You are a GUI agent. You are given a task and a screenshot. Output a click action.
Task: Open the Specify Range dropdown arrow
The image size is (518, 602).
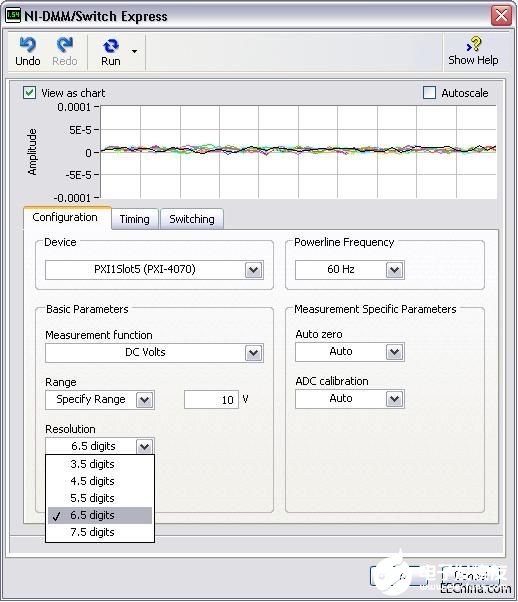tap(145, 400)
